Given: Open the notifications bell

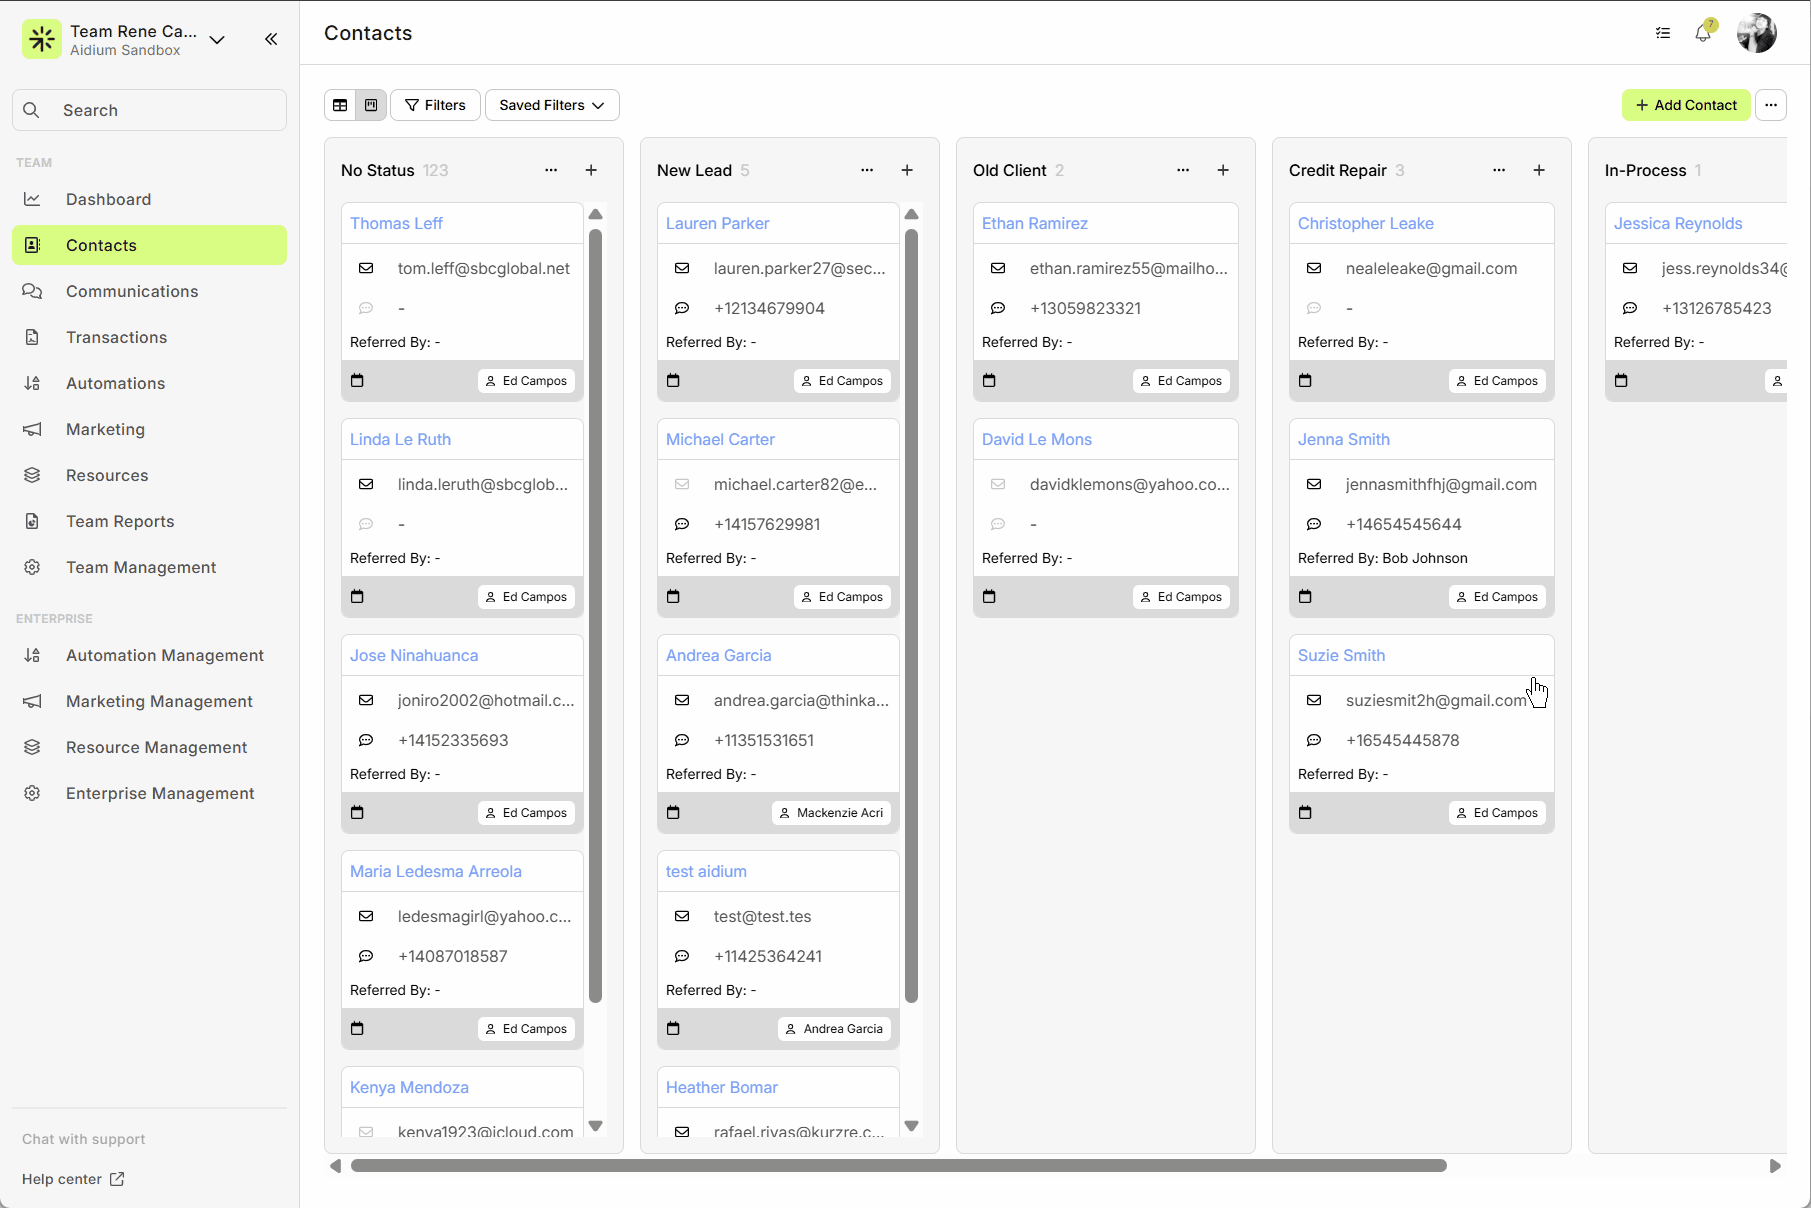Looking at the screenshot, I should pos(1703,33).
